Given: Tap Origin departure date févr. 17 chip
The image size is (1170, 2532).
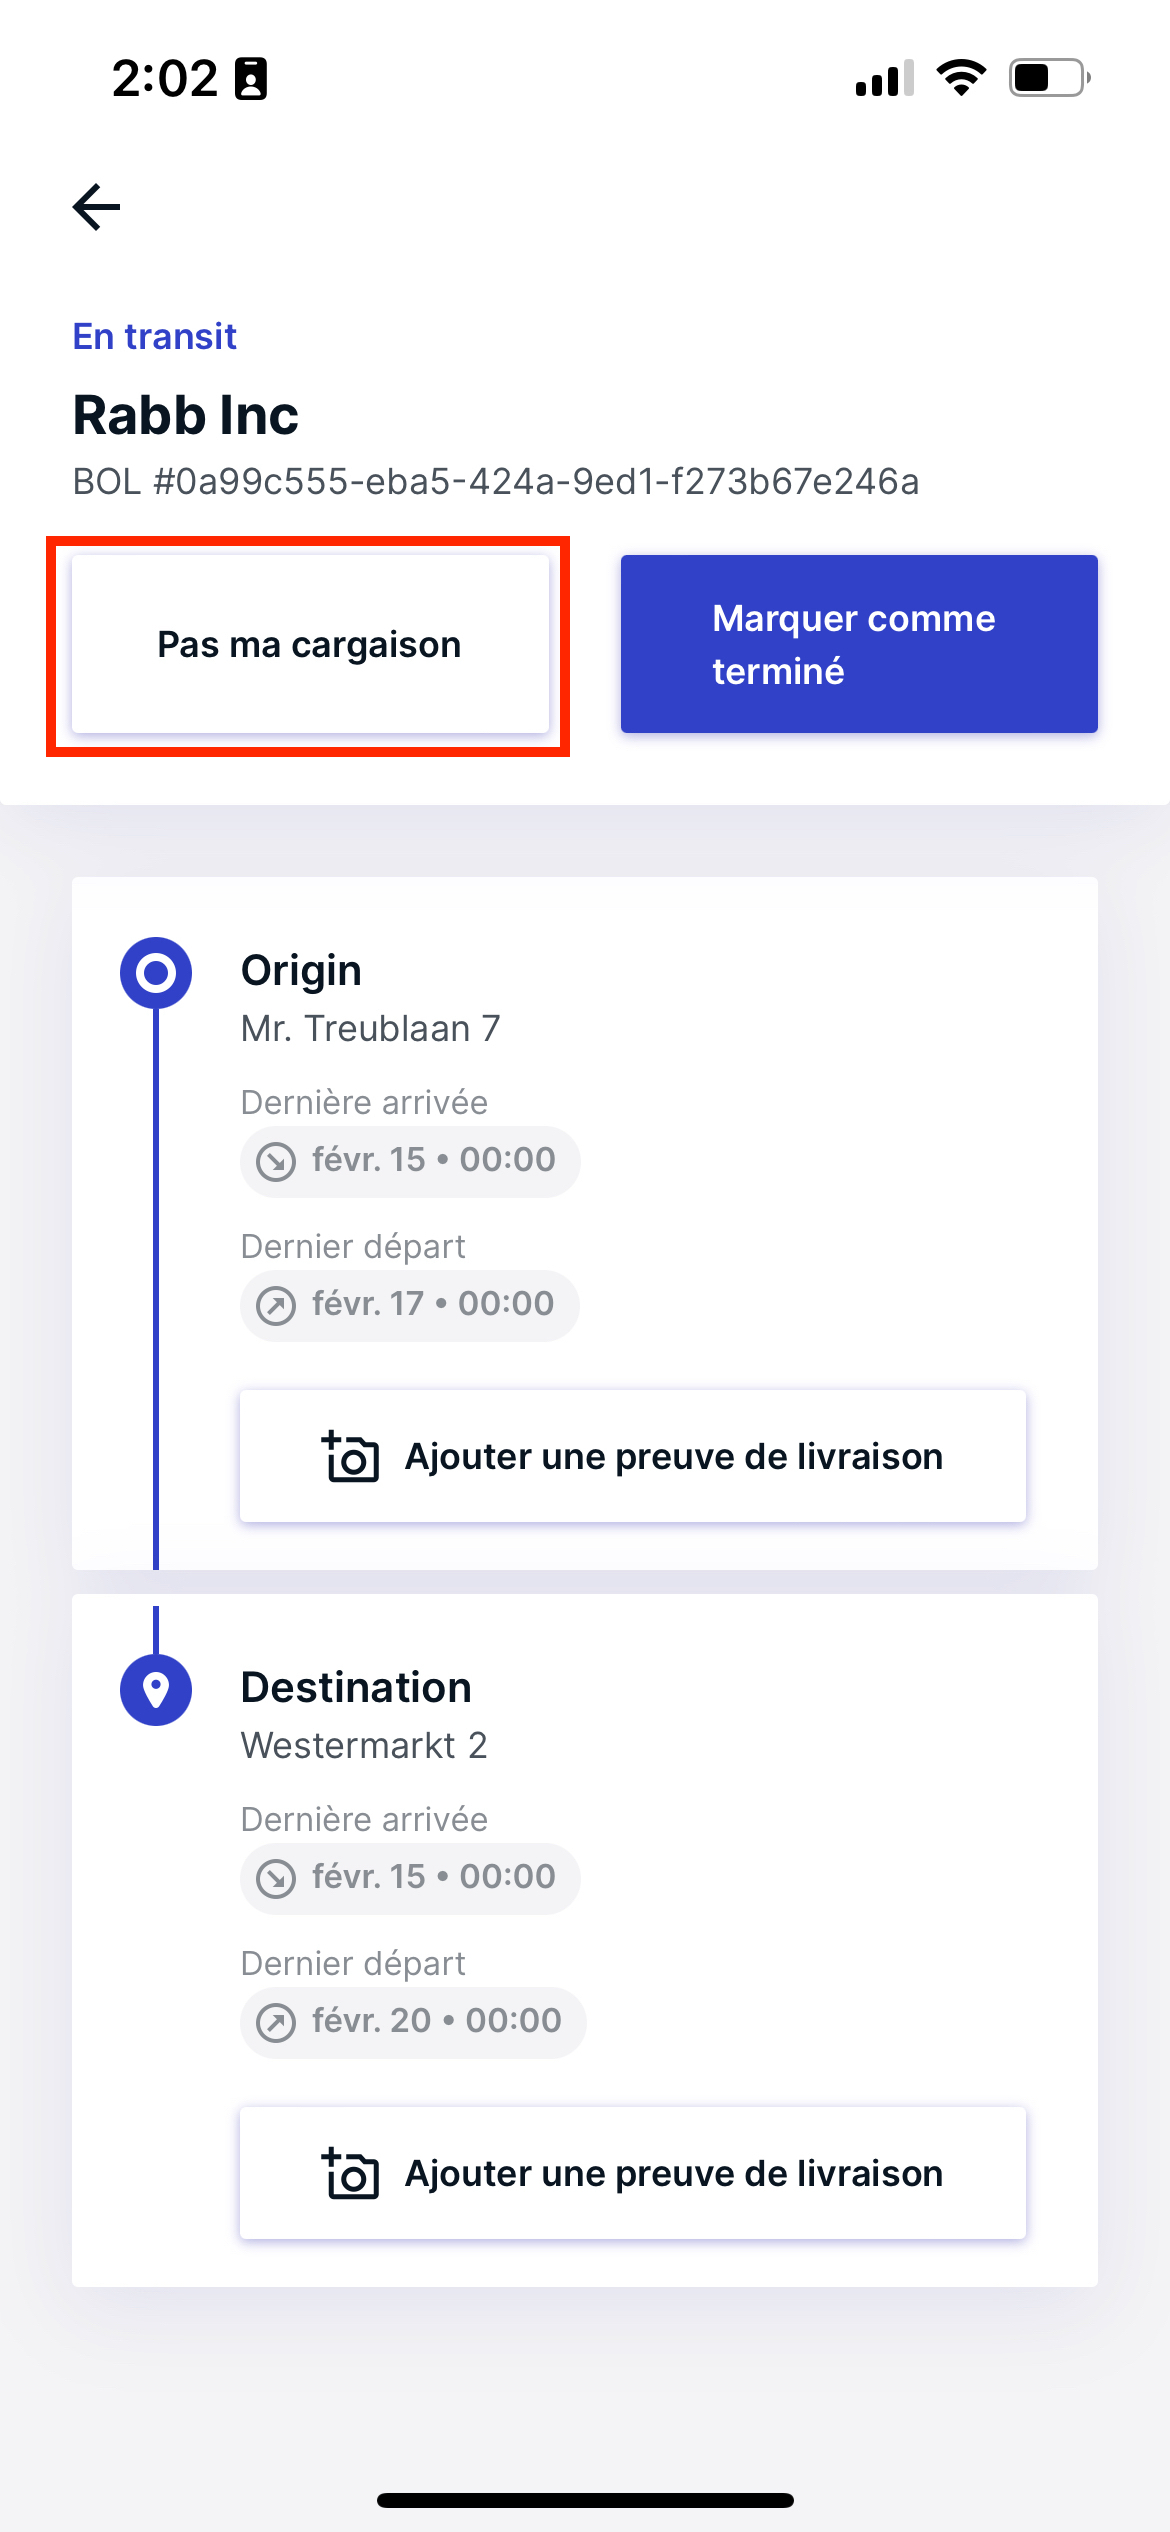Looking at the screenshot, I should click(x=410, y=1305).
